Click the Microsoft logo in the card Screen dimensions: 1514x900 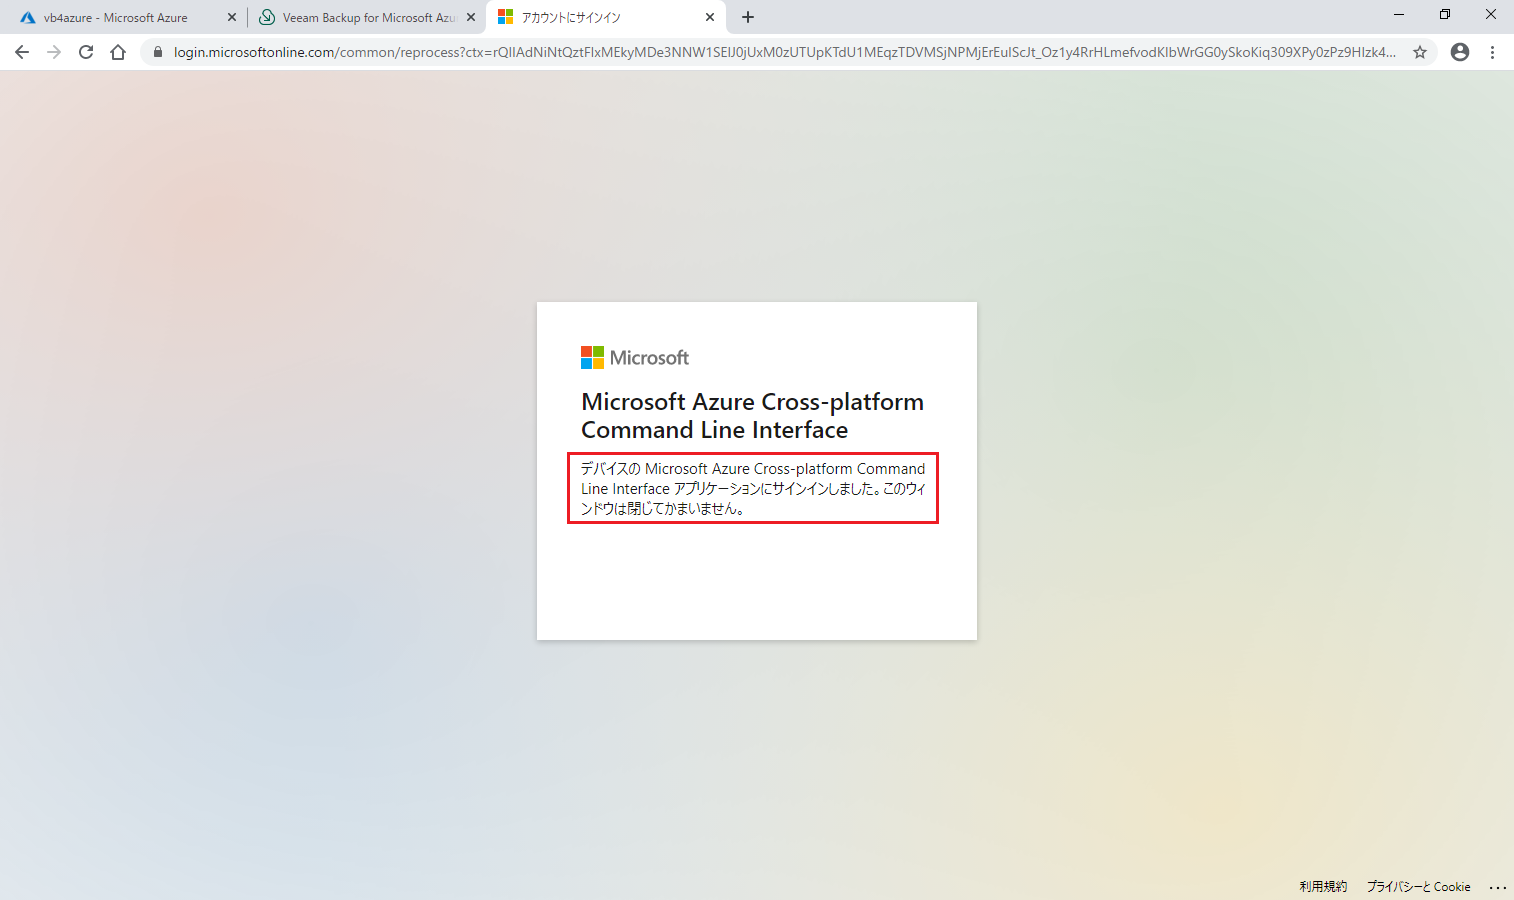635,357
